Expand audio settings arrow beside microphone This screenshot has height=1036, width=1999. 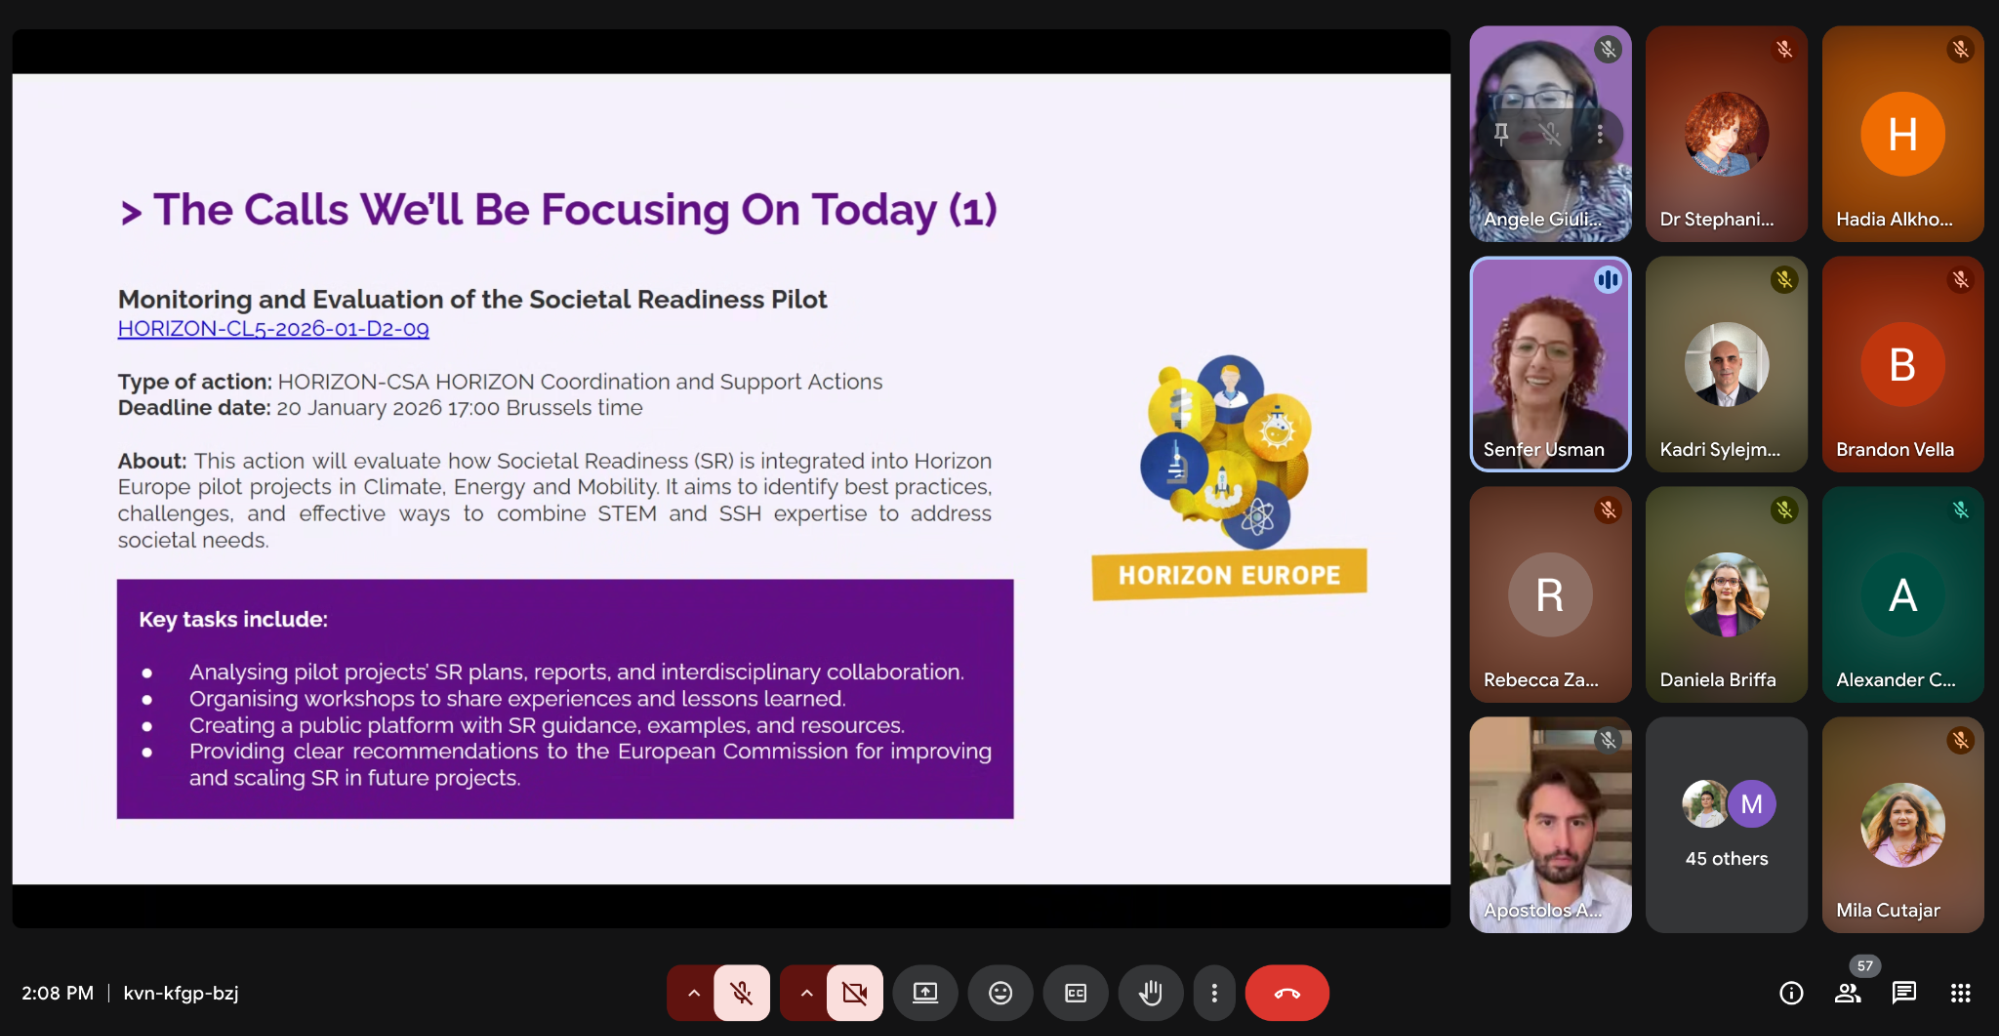pos(693,993)
